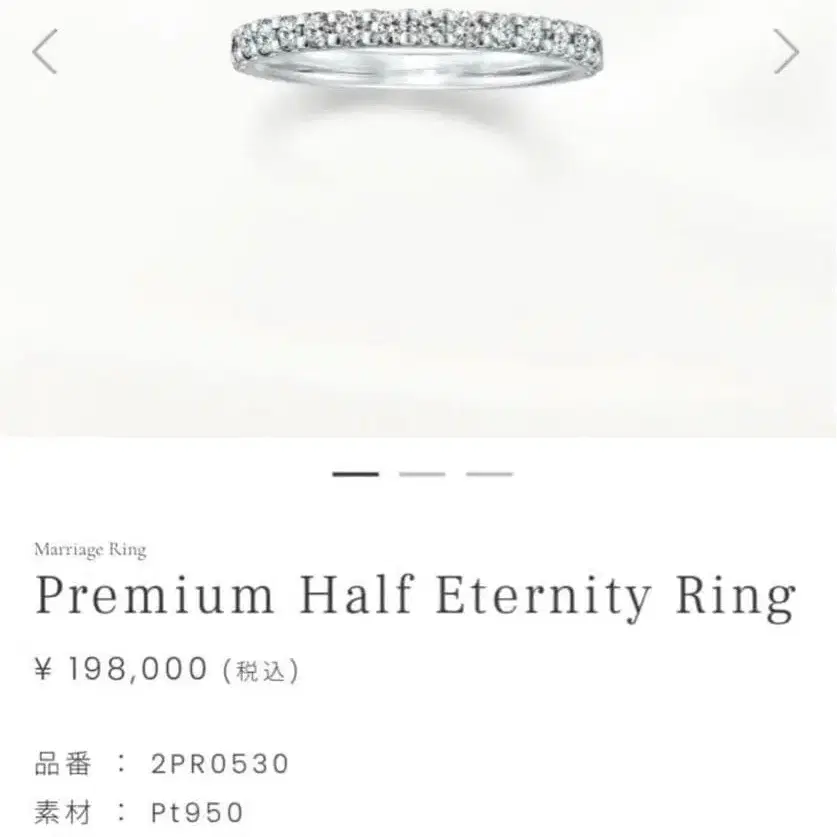Click the polished platinum band under the diamonds

(x=418, y=70)
